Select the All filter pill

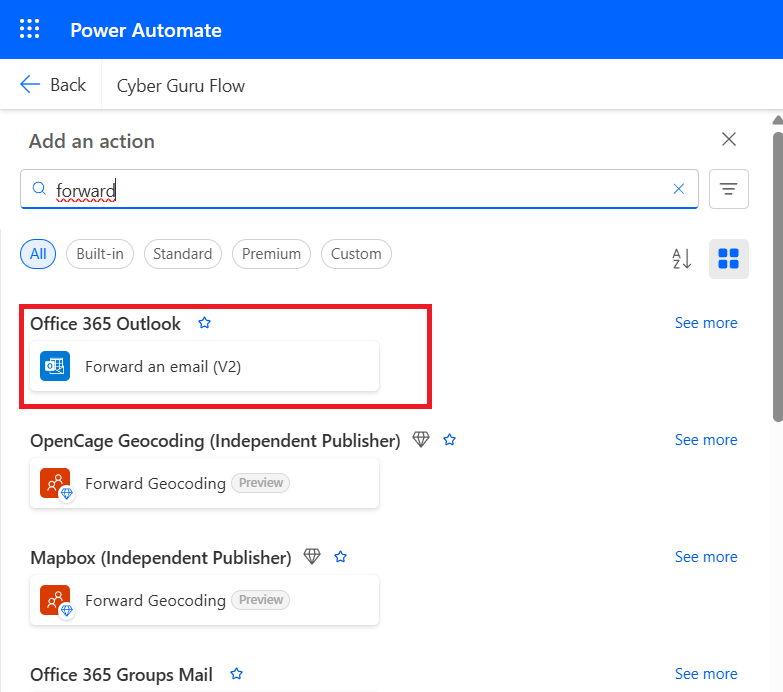coord(38,254)
